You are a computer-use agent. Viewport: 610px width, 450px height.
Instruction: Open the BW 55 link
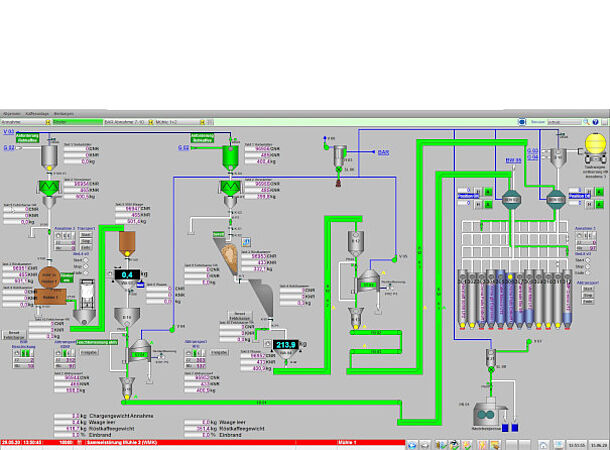point(514,160)
